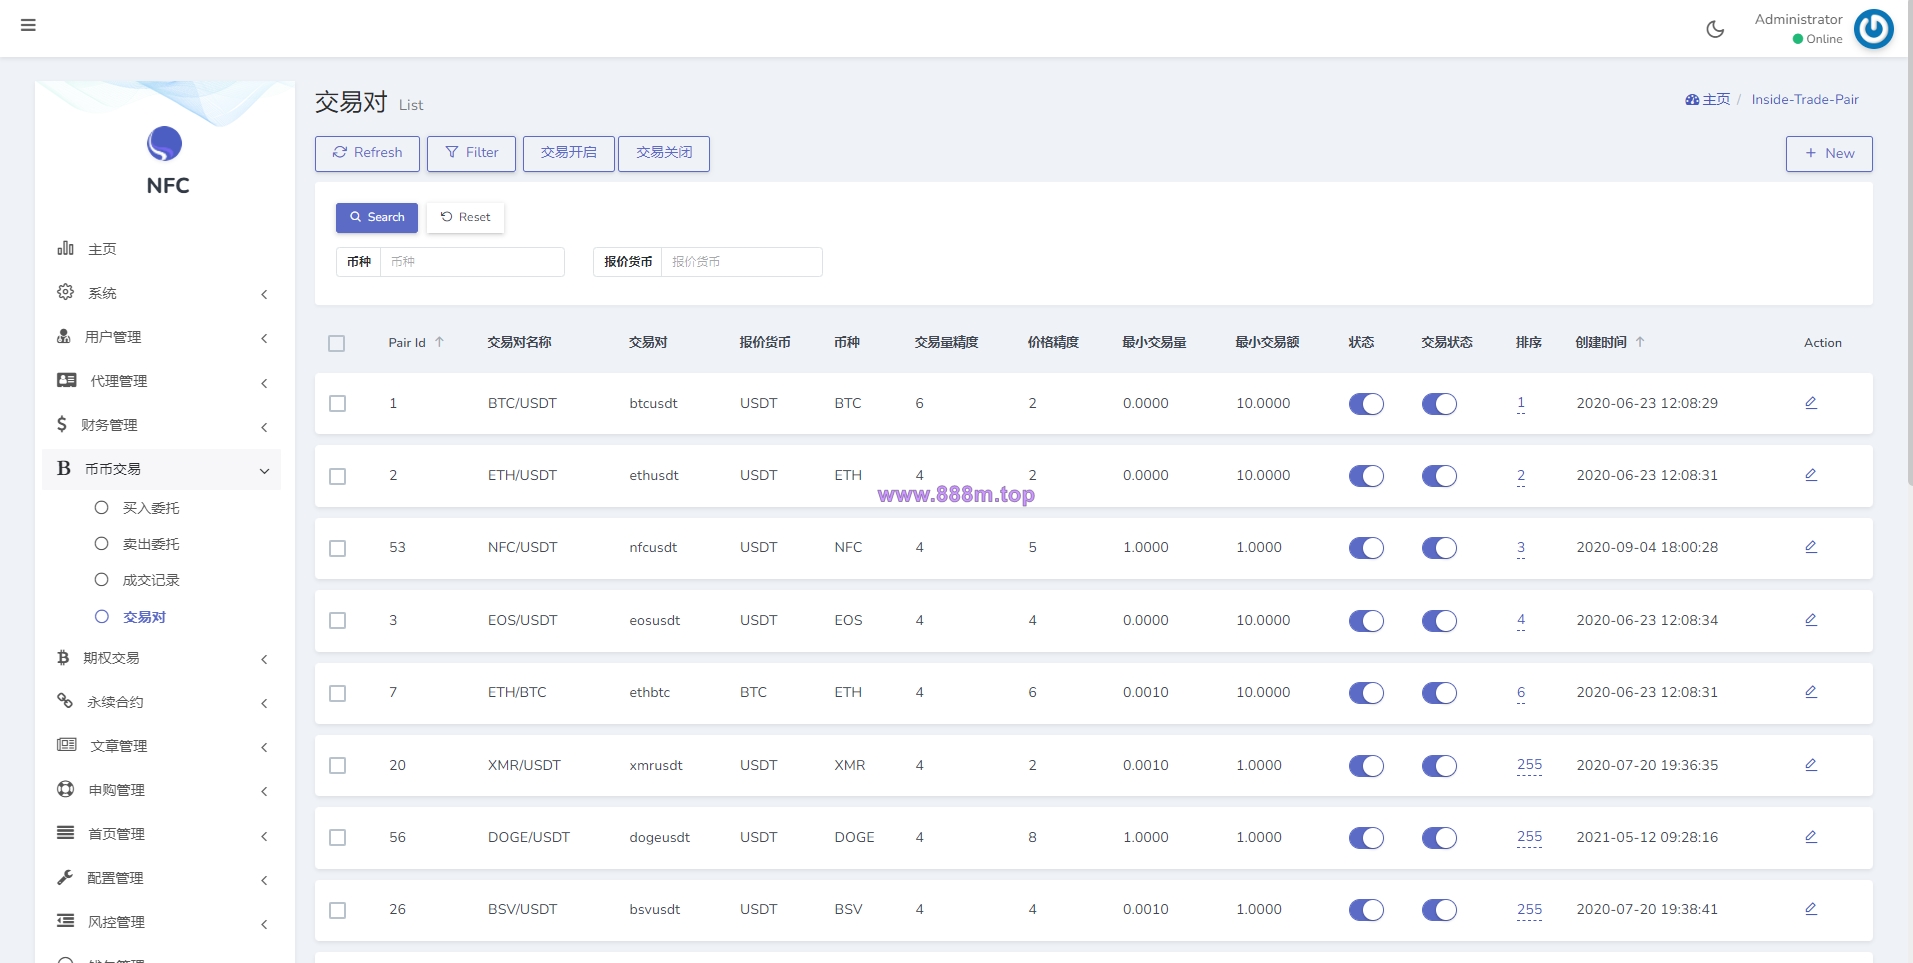
Task: Toggle 状态 switch for BTC/USDT
Action: coord(1366,404)
